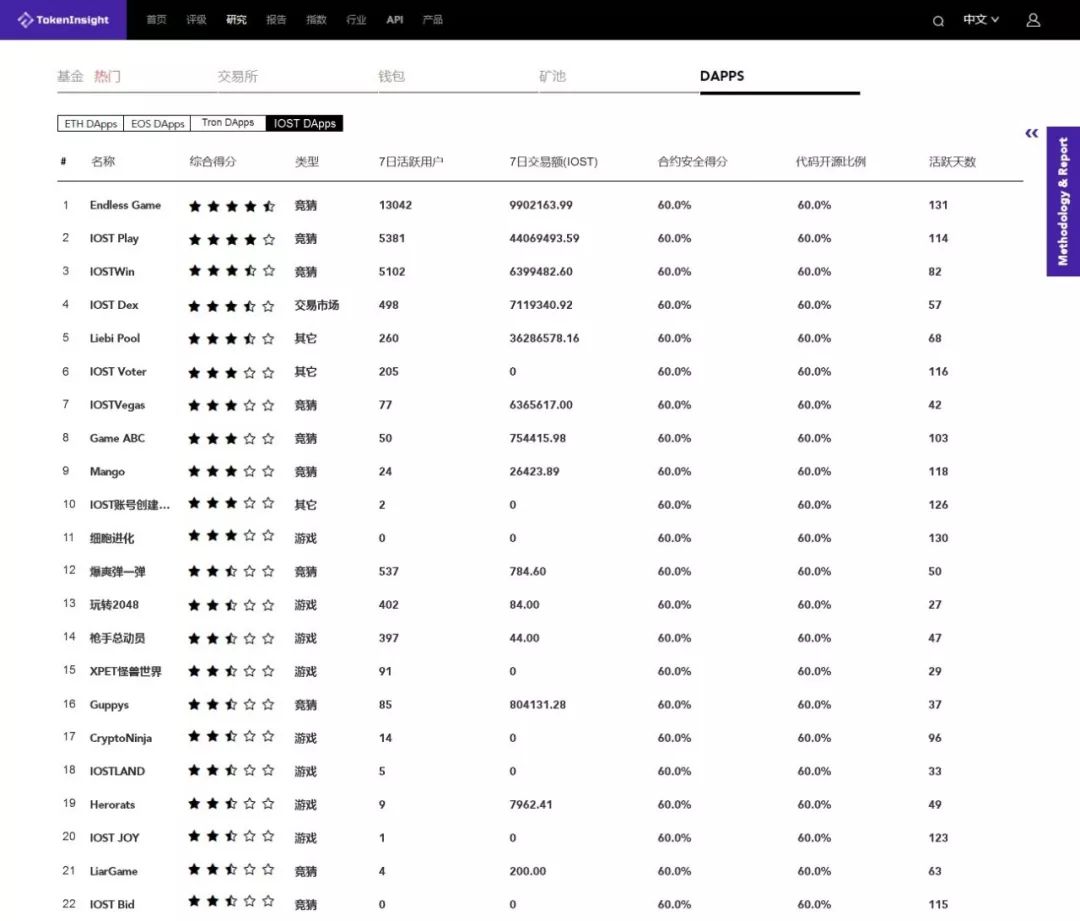The width and height of the screenshot is (1080, 921).
Task: Open the Herorats entry
Action: pyautogui.click(x=112, y=804)
